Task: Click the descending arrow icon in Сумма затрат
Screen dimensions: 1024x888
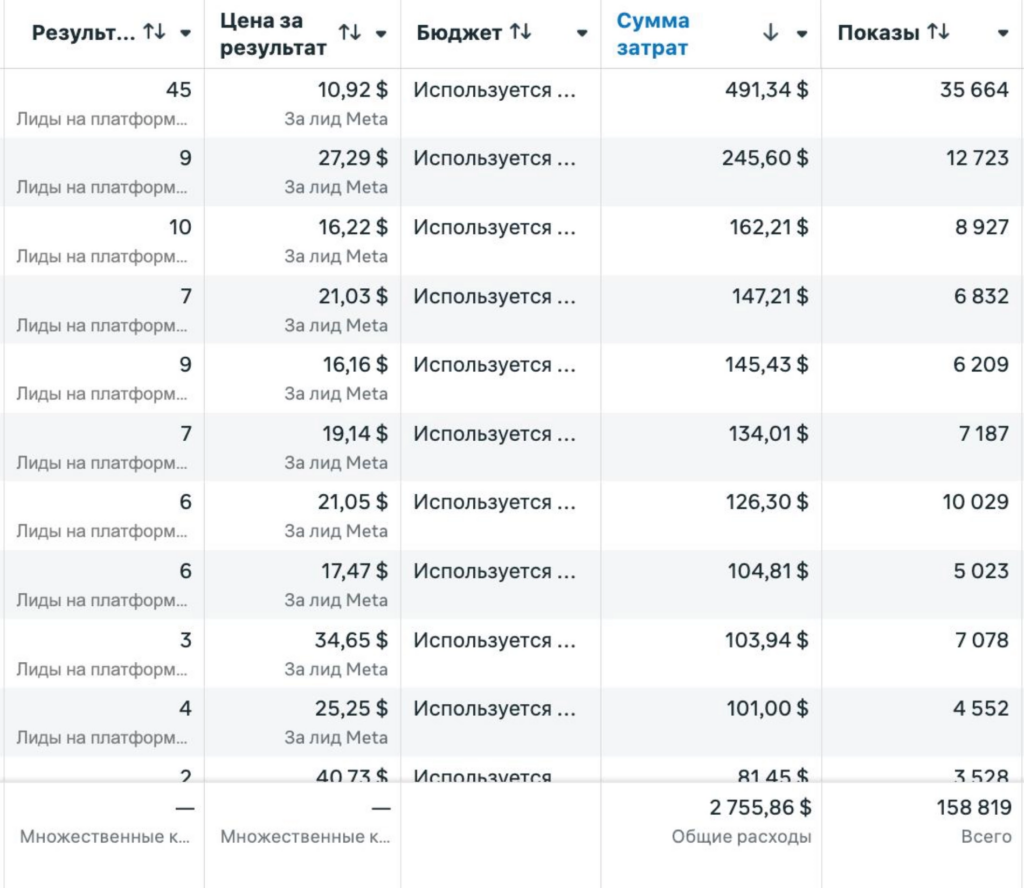Action: 770,33
